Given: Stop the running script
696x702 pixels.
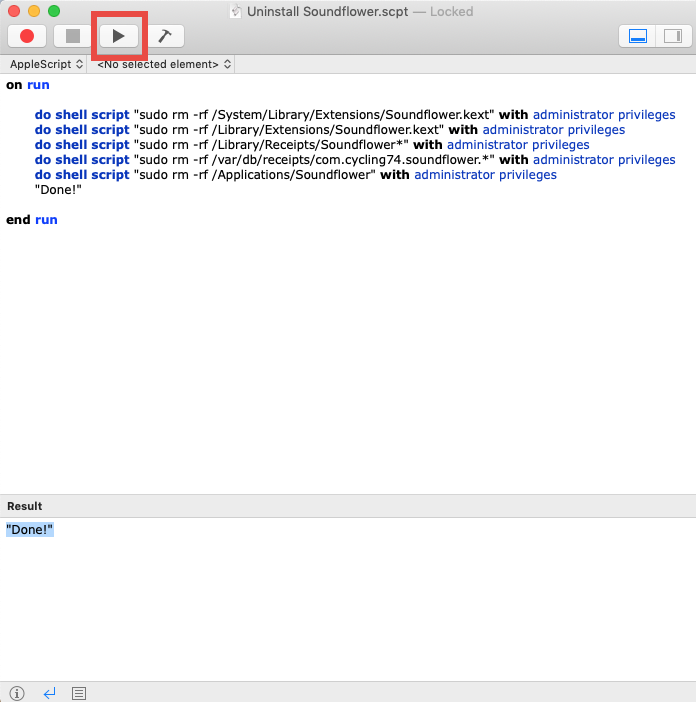Looking at the screenshot, I should (x=73, y=36).
